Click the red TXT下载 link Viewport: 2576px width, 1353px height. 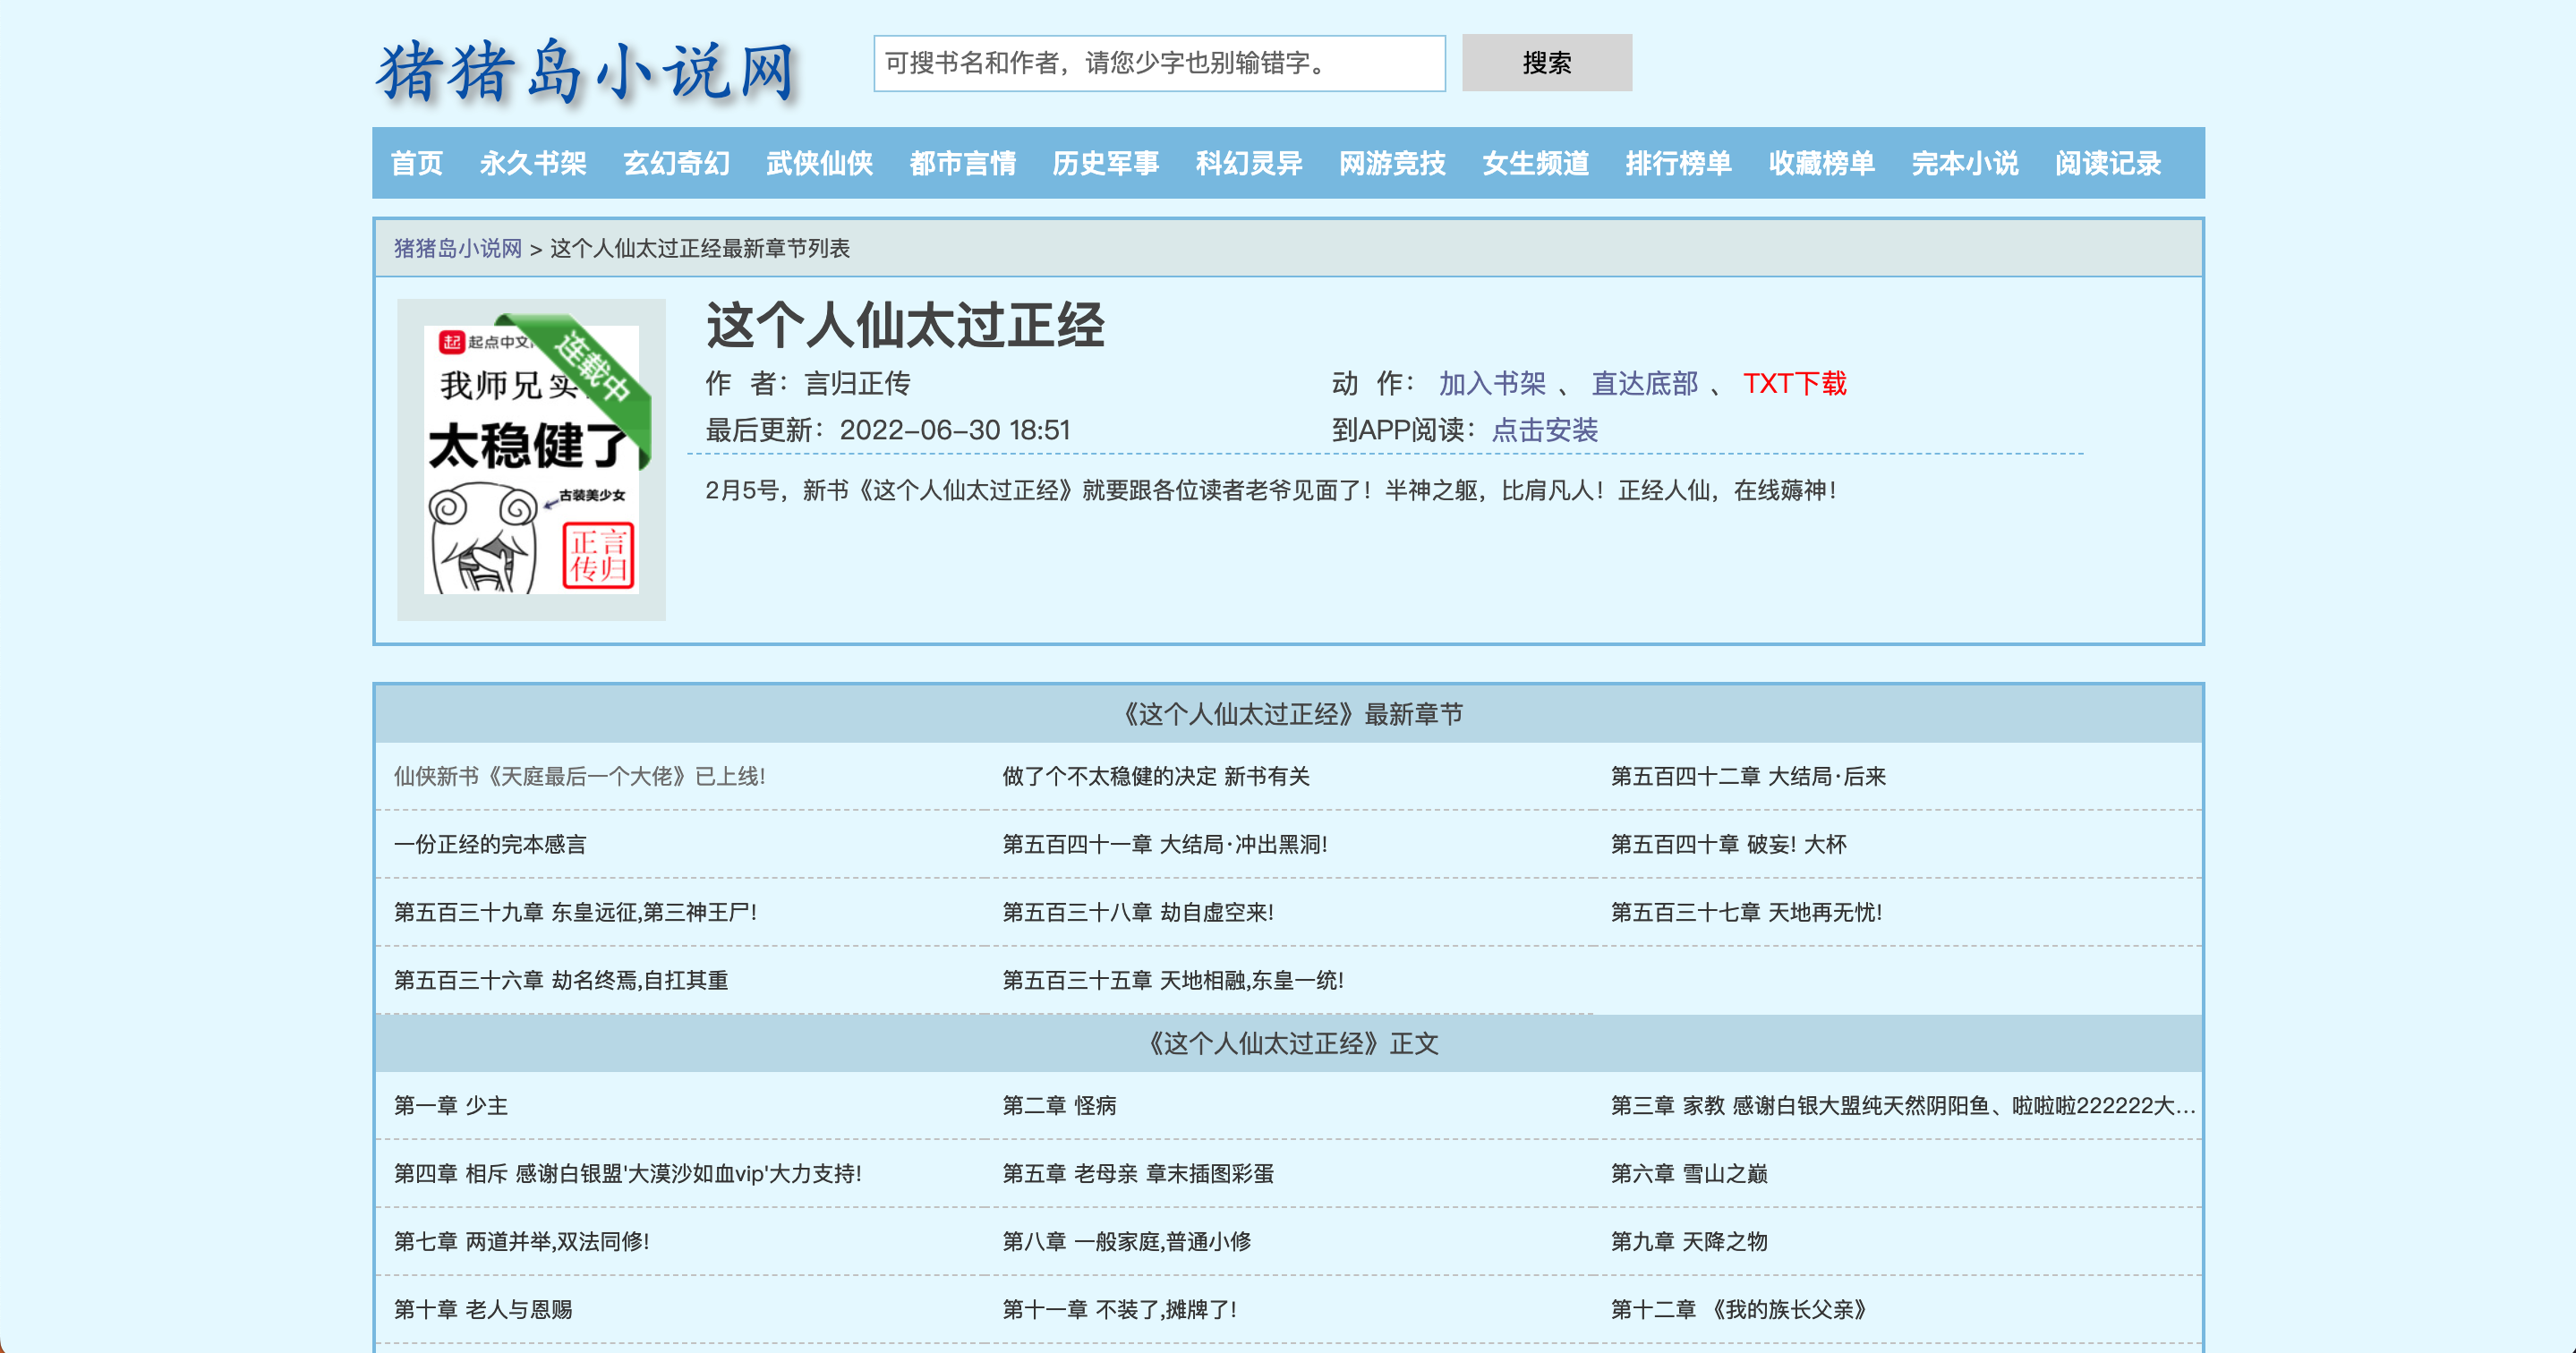click(x=1794, y=383)
